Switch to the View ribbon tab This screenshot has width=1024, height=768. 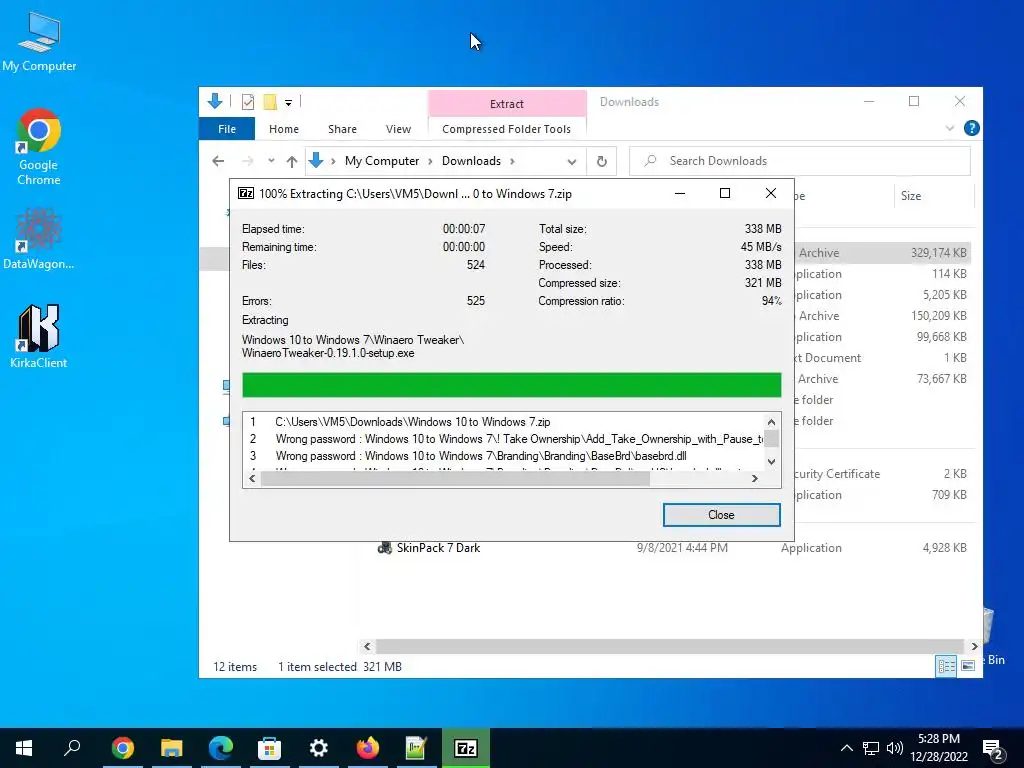point(398,129)
